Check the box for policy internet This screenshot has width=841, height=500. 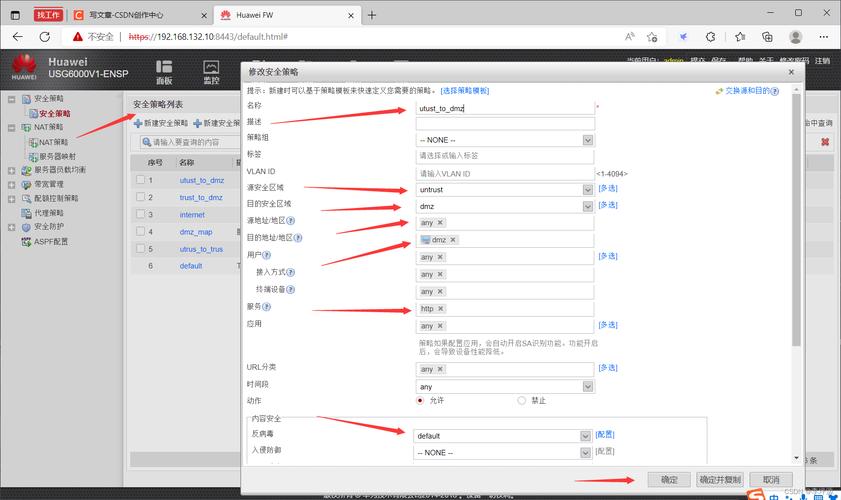pos(141,214)
